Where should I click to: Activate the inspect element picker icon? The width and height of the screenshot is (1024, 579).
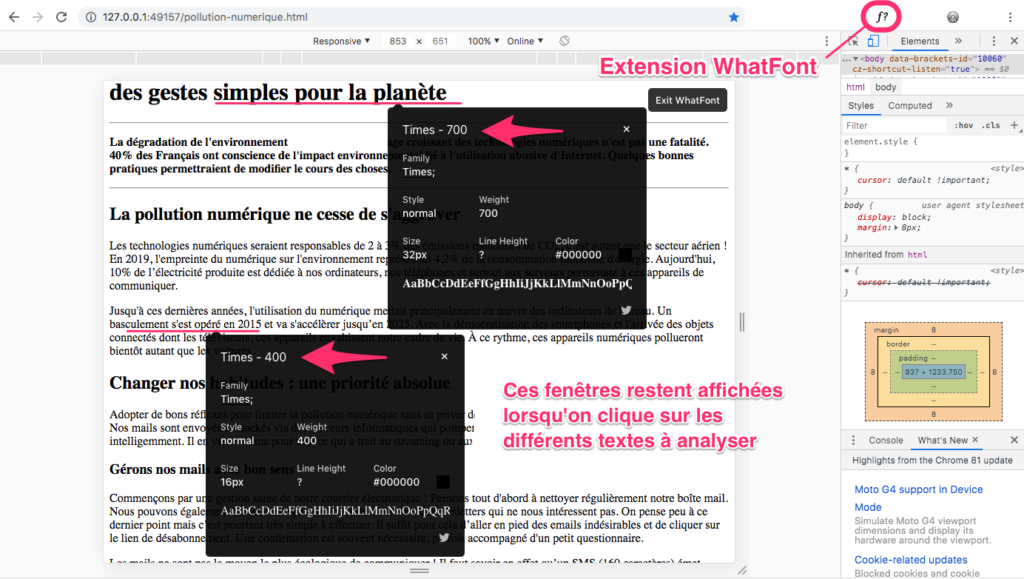click(853, 41)
